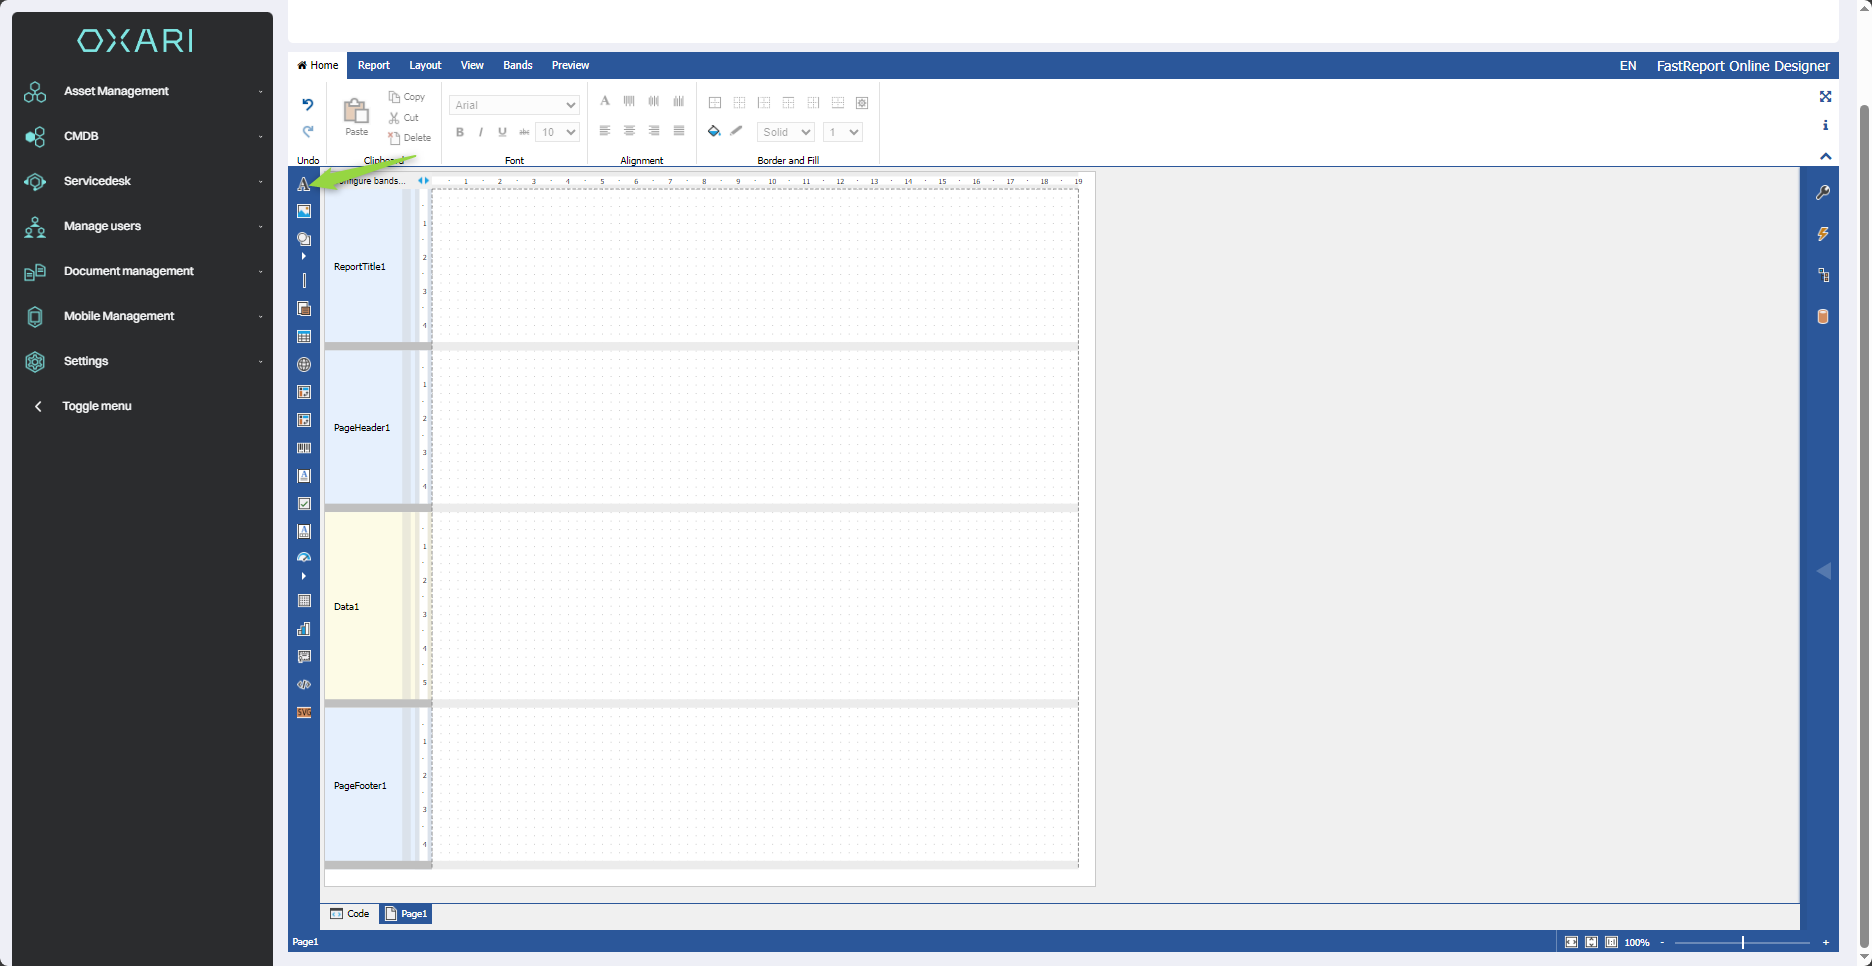Screen dimensions: 1872x966
Task: Open the Properties wrench panel
Action: pyautogui.click(x=1823, y=193)
